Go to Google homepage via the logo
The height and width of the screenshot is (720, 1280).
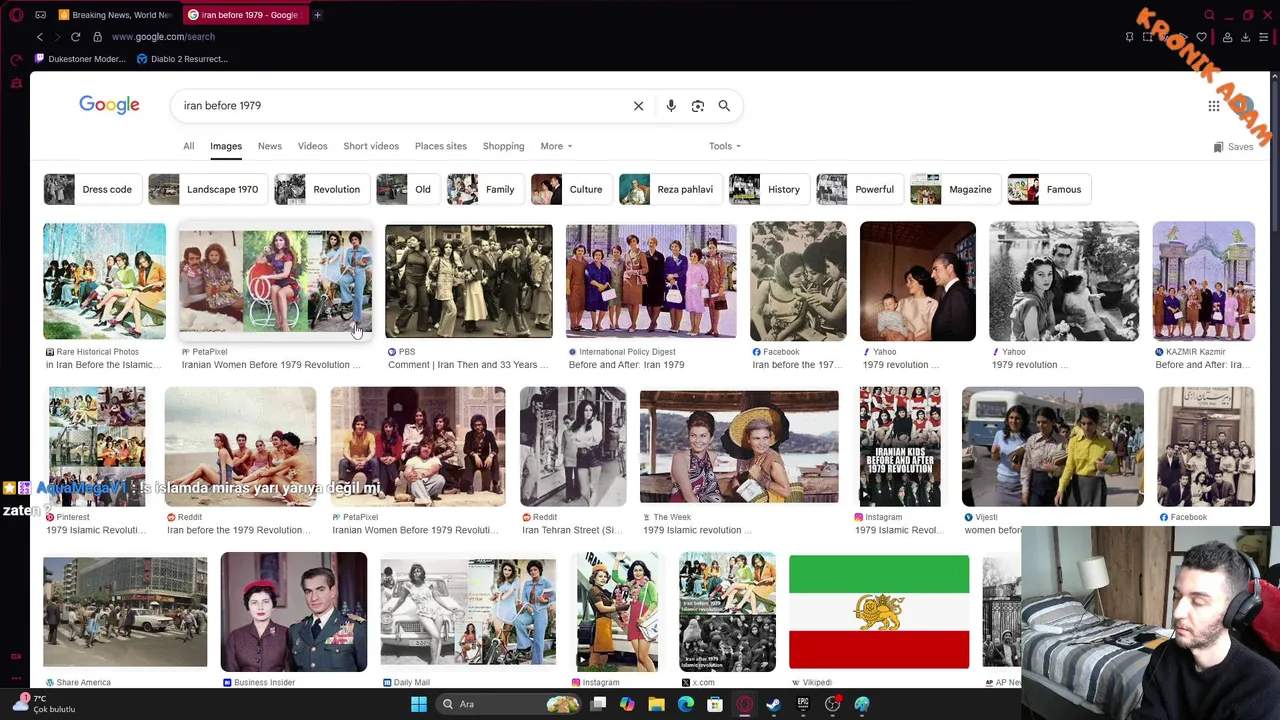(109, 105)
